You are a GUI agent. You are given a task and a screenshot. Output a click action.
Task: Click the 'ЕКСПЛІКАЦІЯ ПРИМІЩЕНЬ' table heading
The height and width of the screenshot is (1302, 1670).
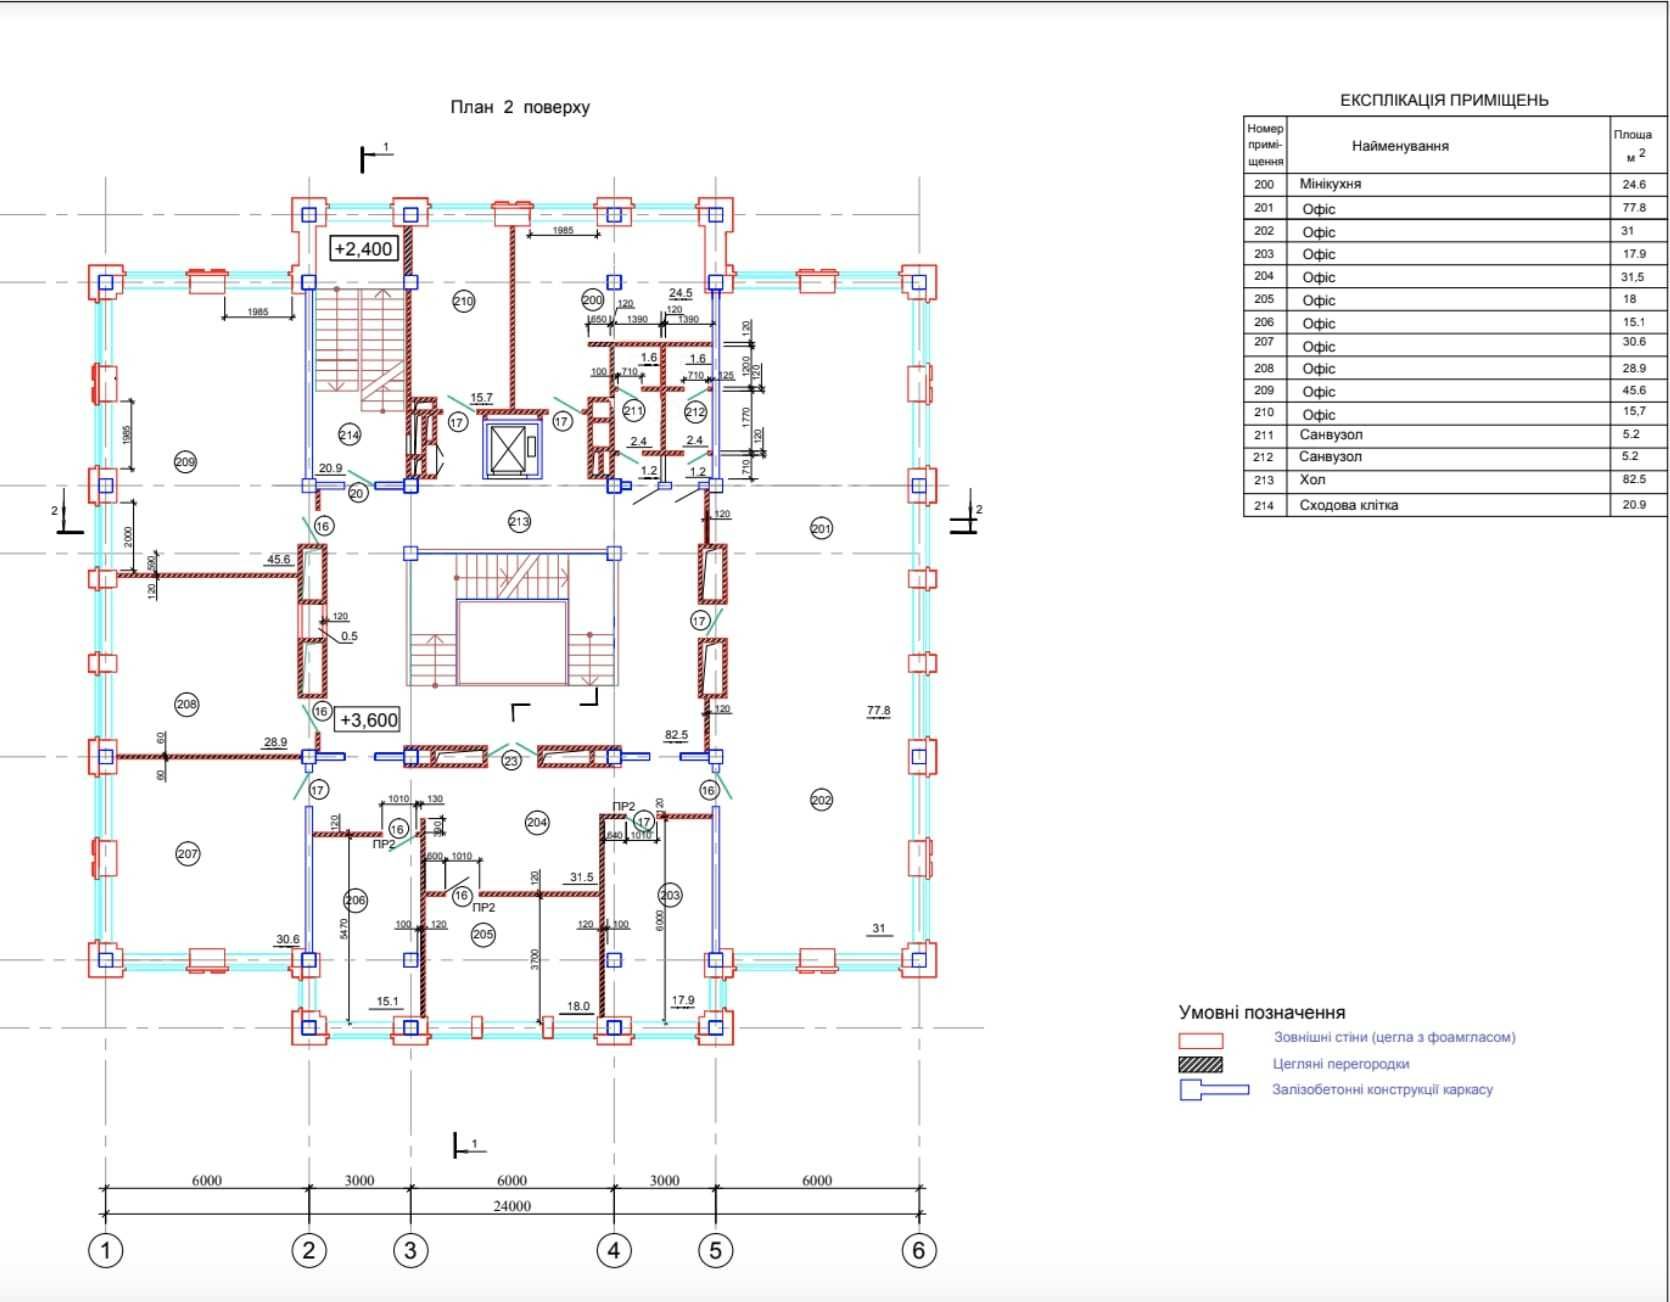(1444, 100)
